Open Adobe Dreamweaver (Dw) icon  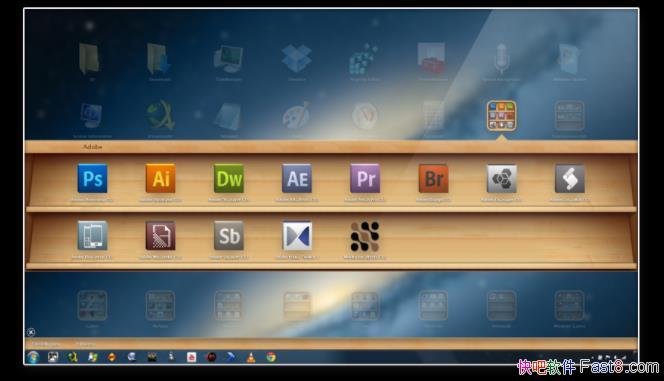[229, 179]
